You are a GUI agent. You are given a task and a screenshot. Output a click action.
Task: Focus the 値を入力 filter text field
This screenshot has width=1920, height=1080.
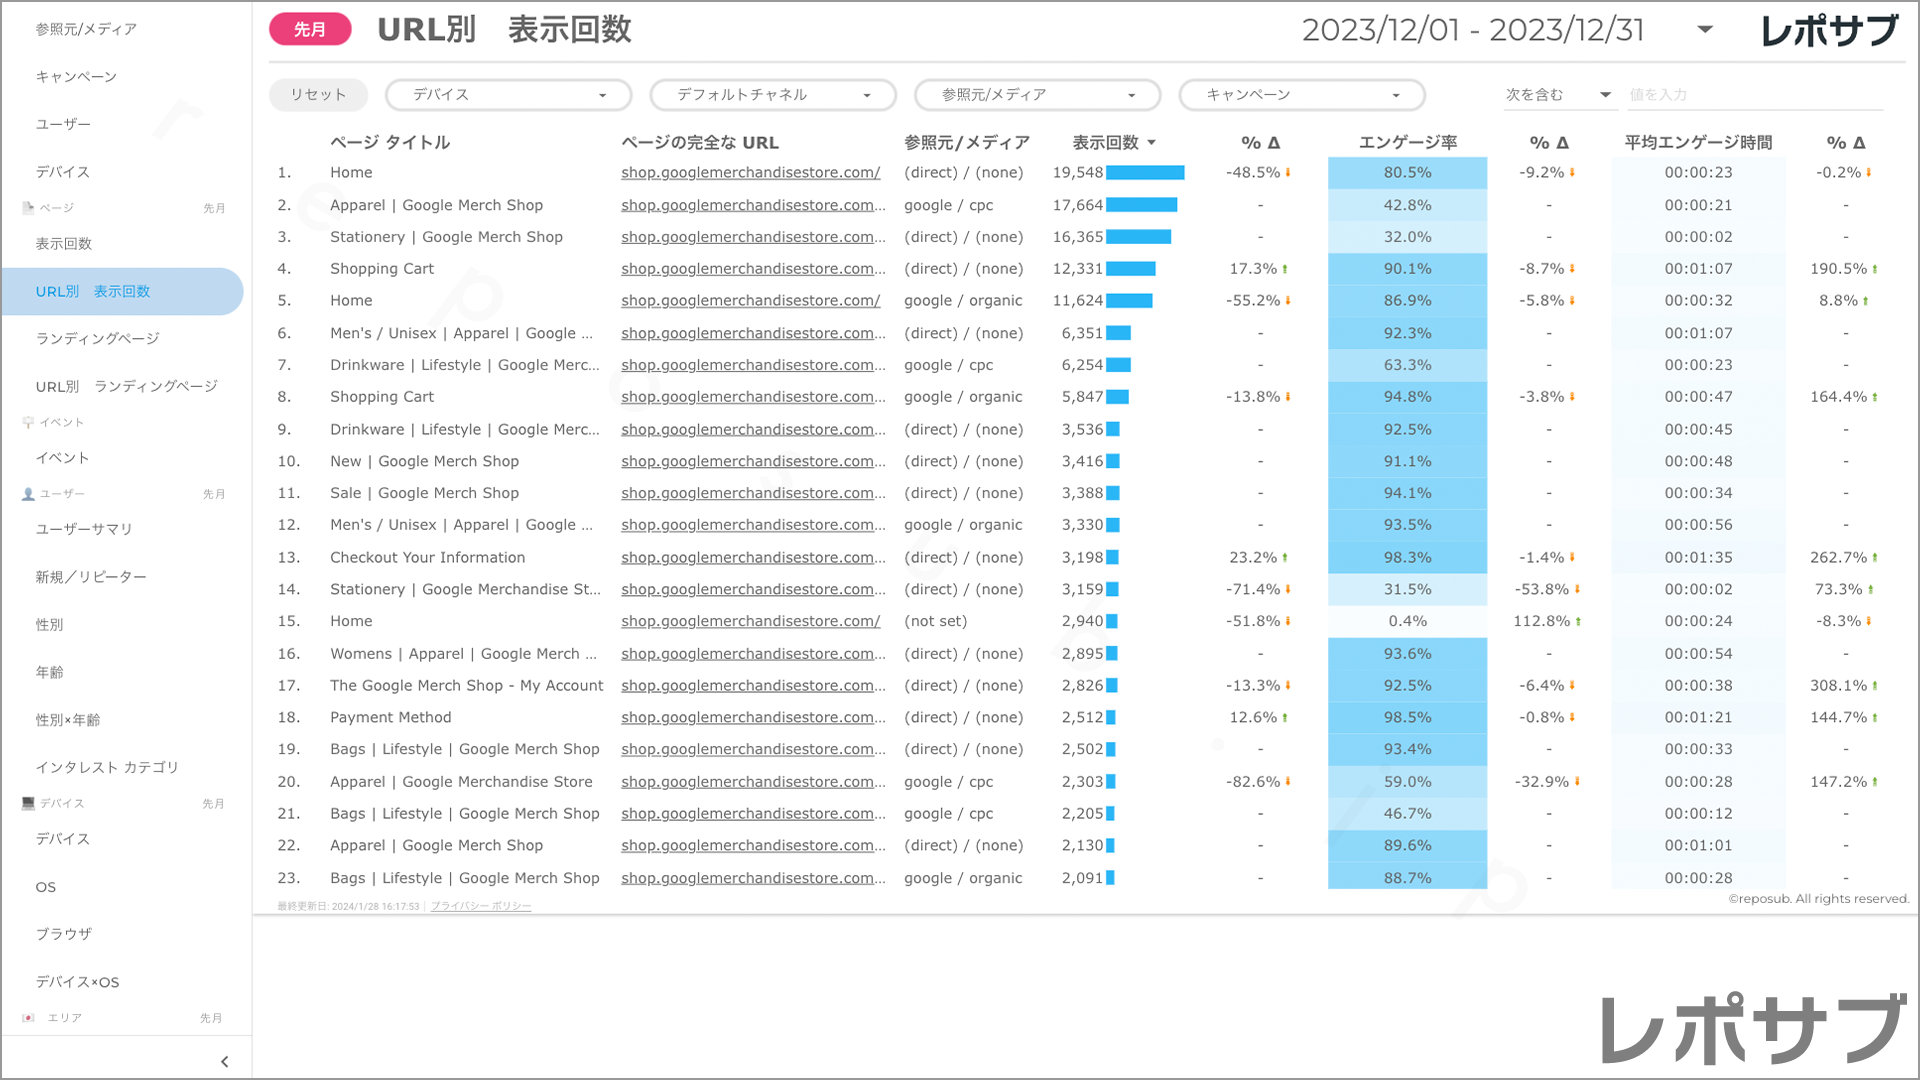point(1754,95)
